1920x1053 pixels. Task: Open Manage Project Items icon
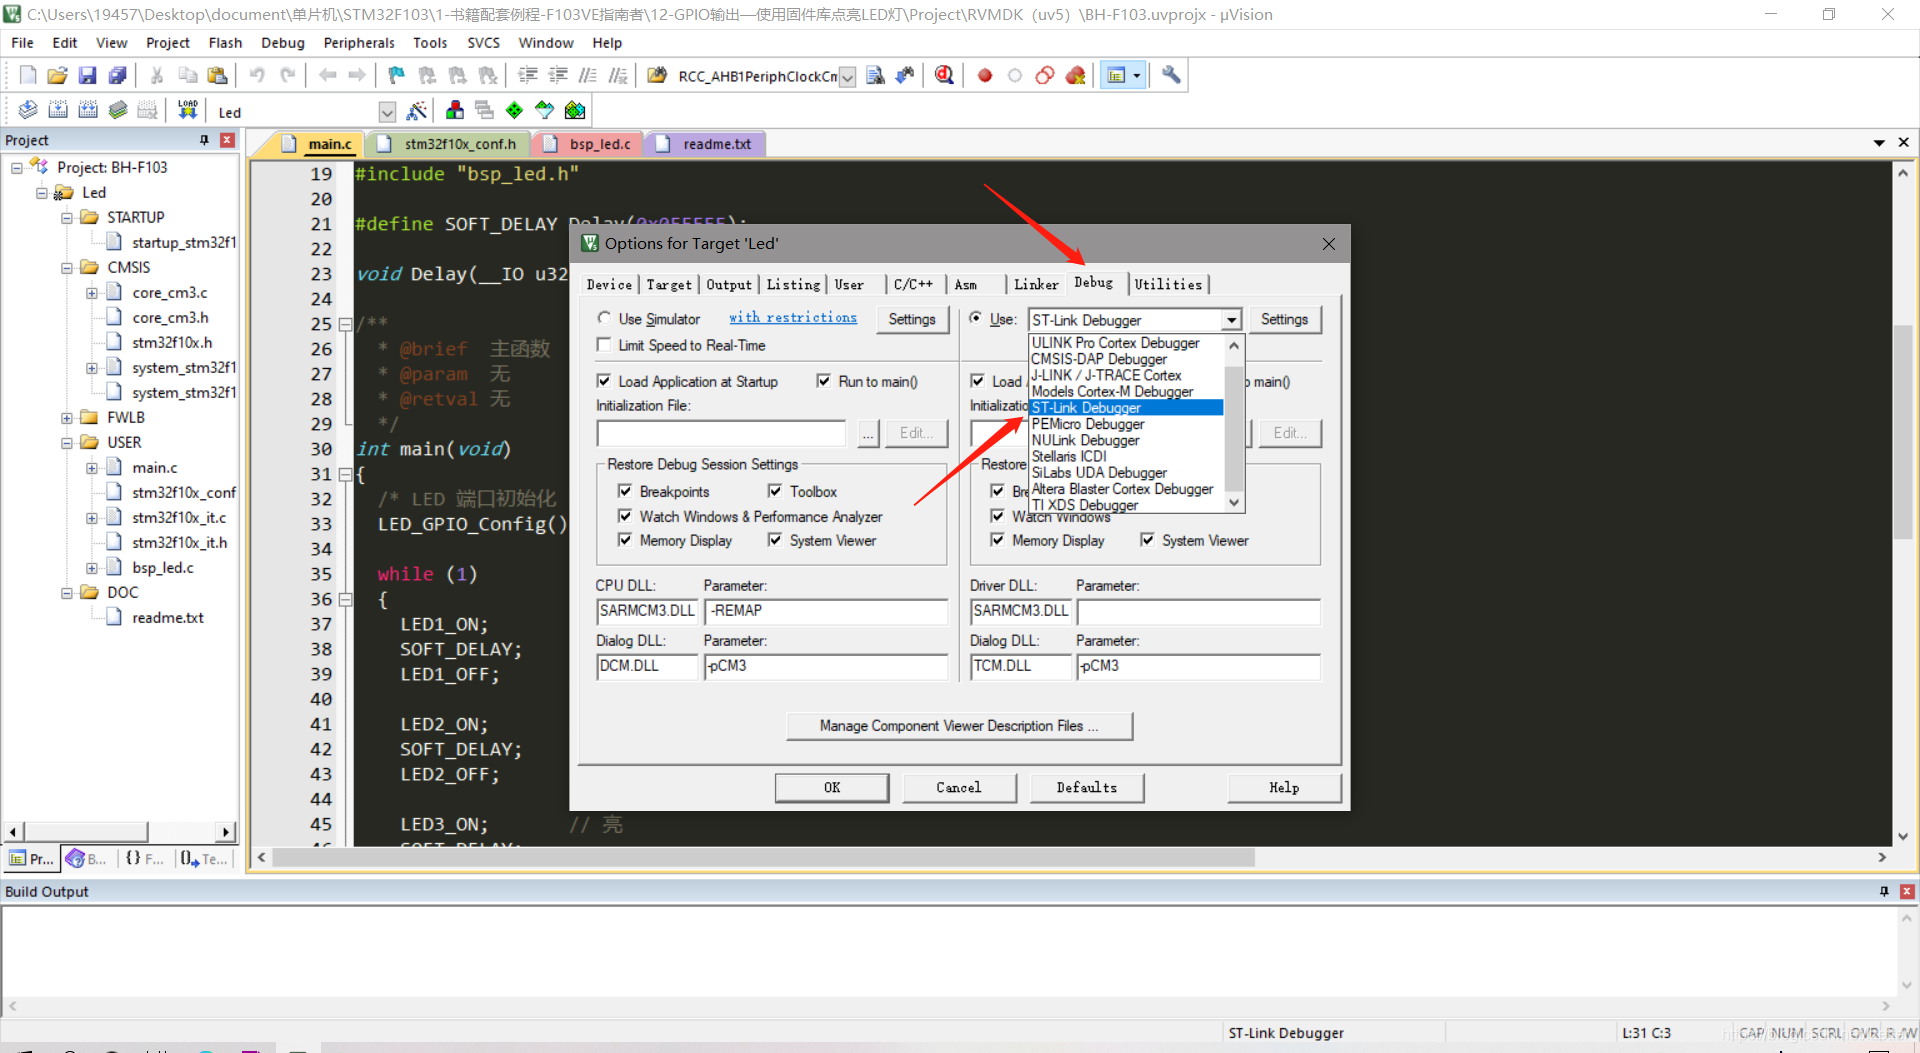(455, 111)
